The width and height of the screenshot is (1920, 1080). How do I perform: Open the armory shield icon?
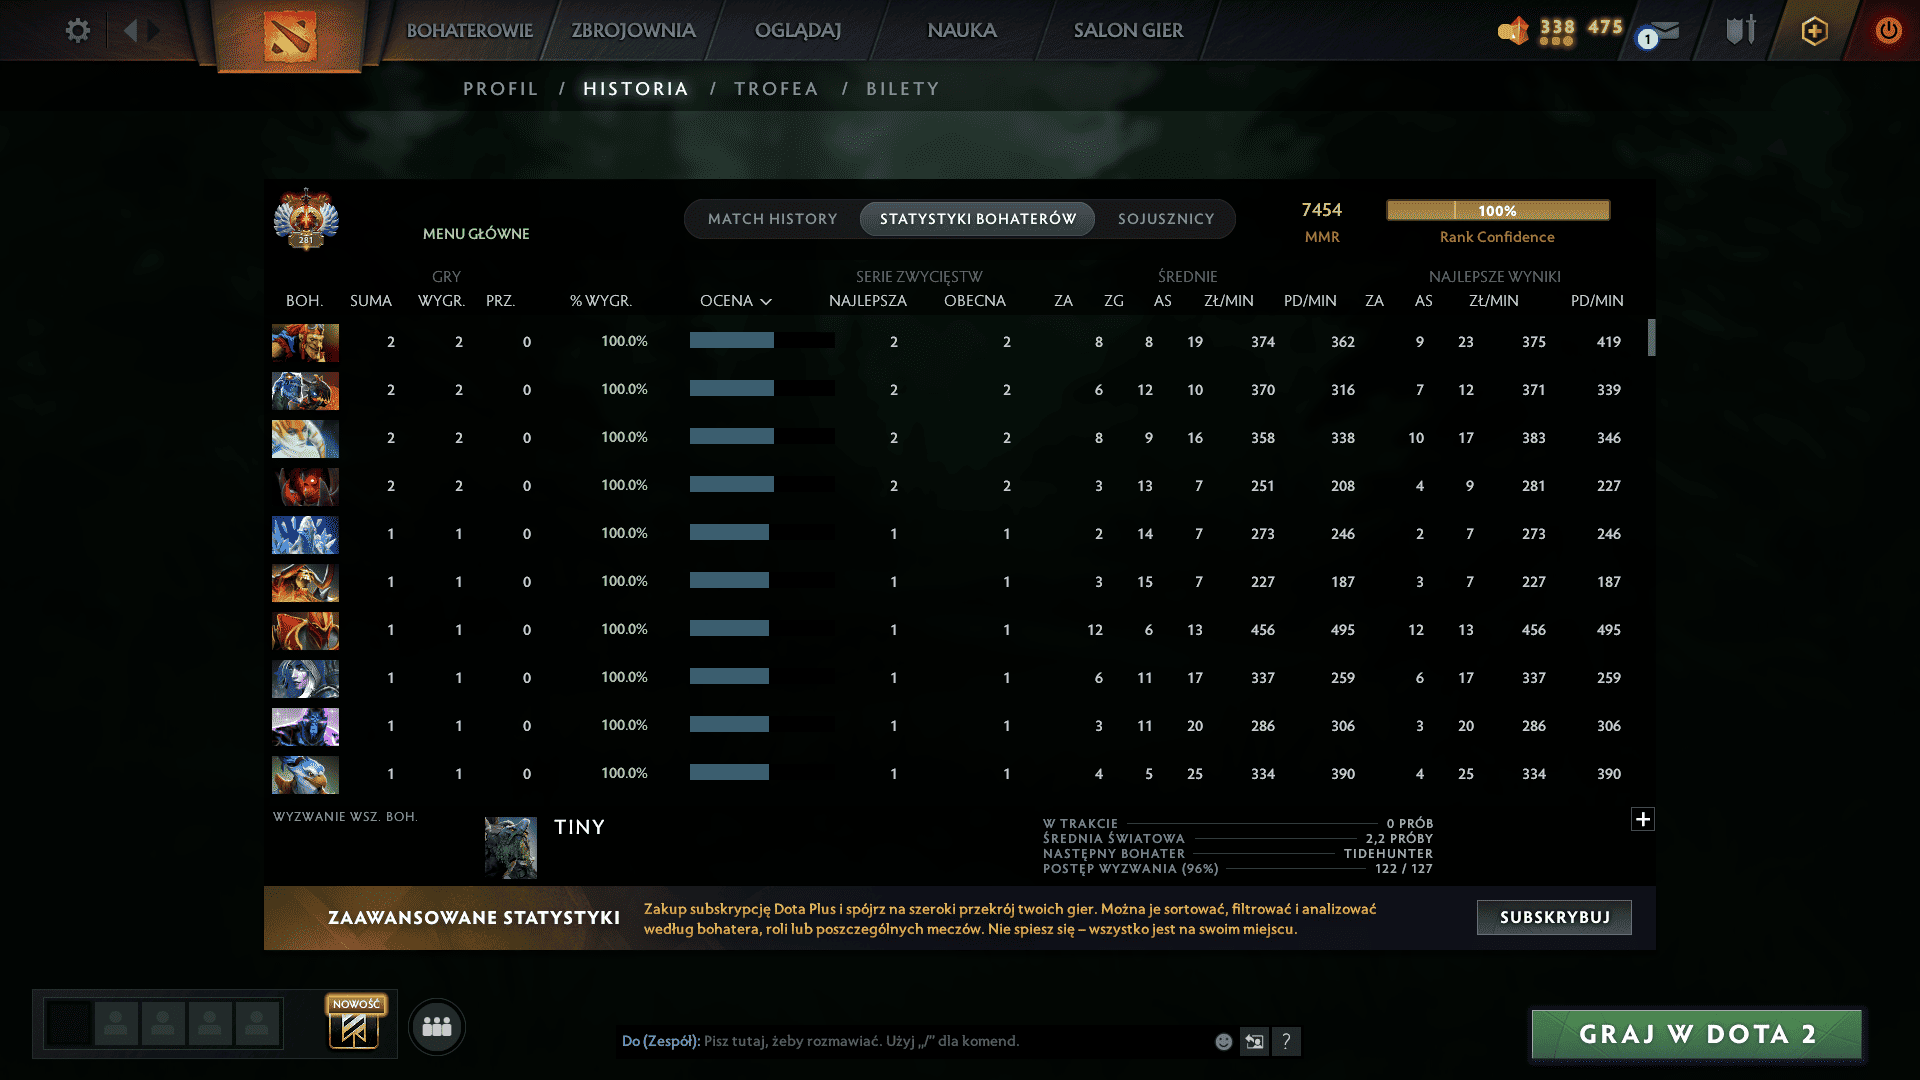pos(1741,30)
